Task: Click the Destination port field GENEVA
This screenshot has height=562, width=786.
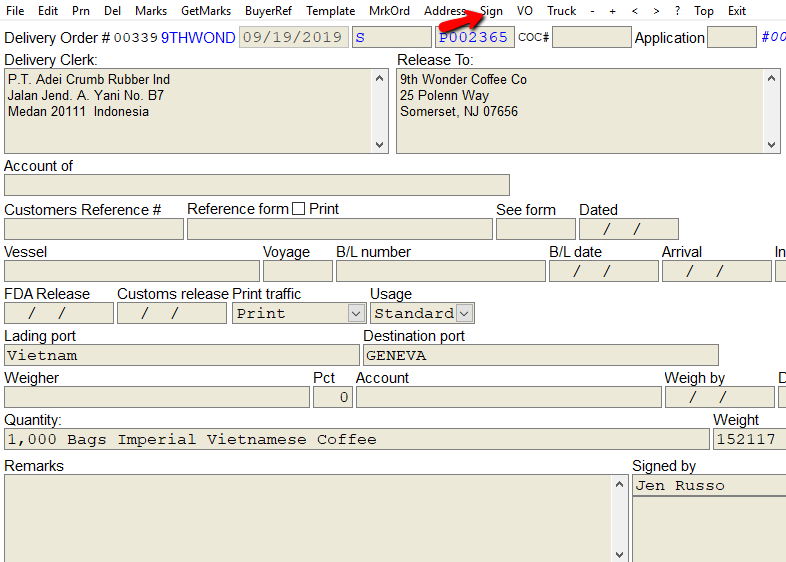Action: pos(541,355)
